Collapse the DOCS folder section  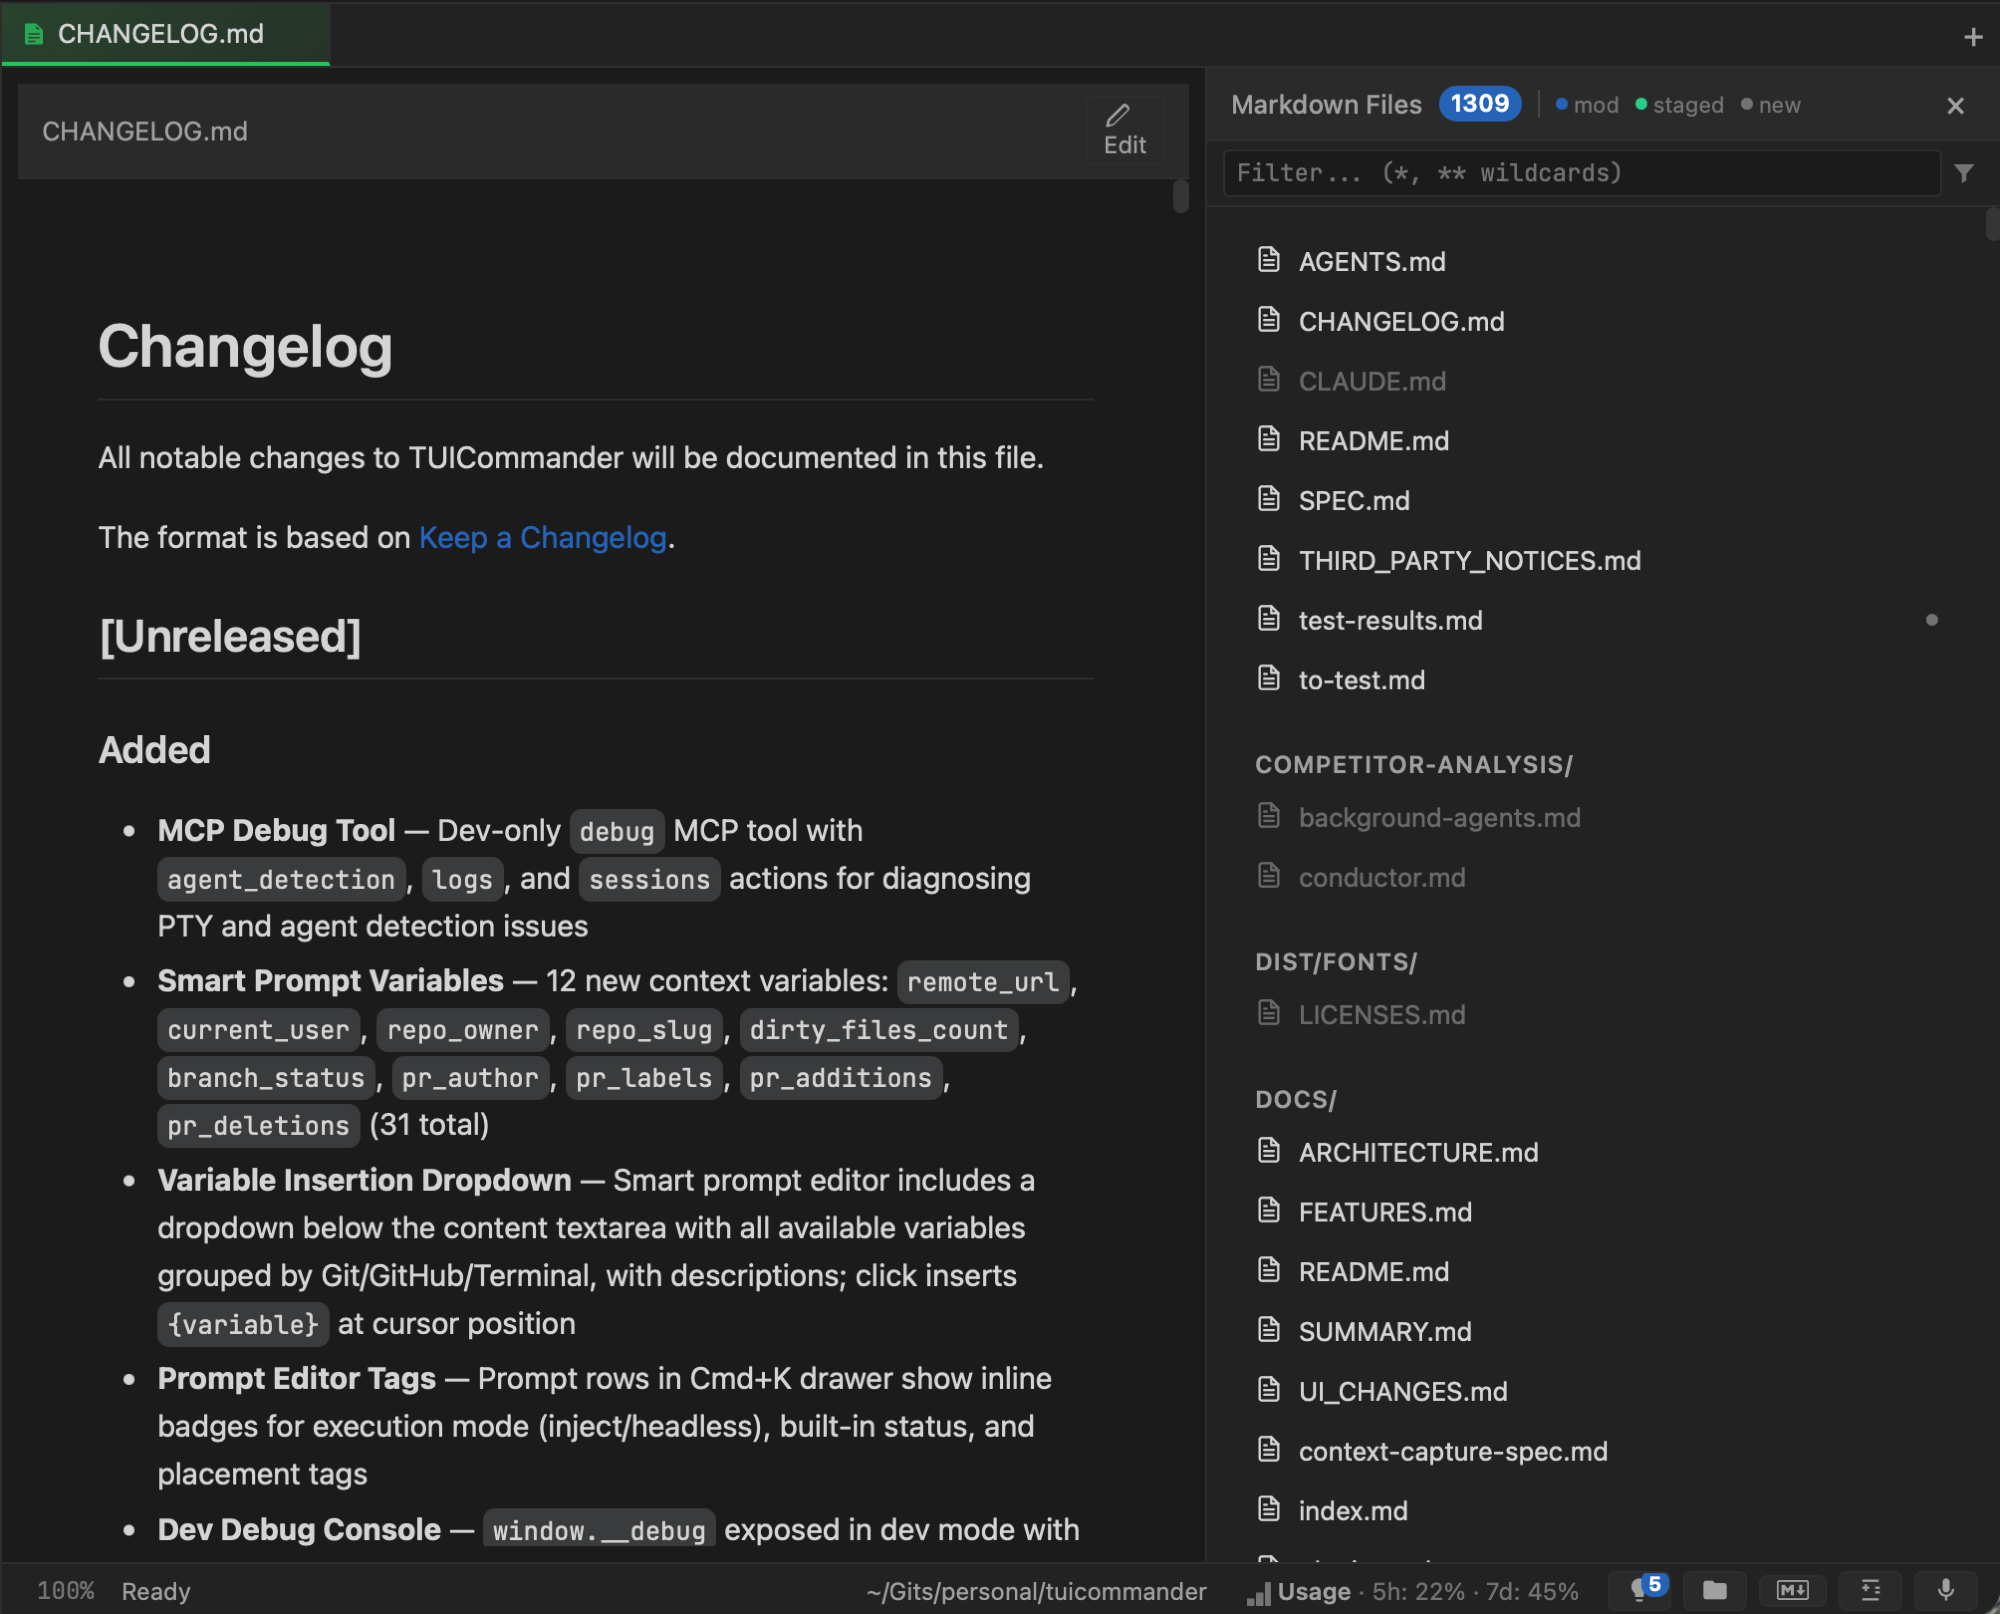[x=1296, y=1099]
